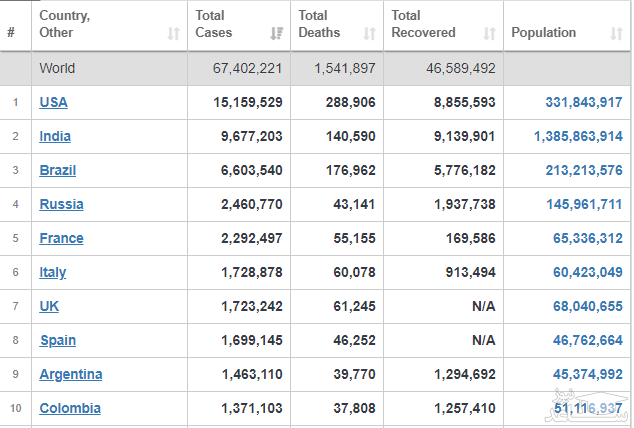The image size is (634, 428).
Task: Sort table by Country column arrows
Action: point(174,33)
